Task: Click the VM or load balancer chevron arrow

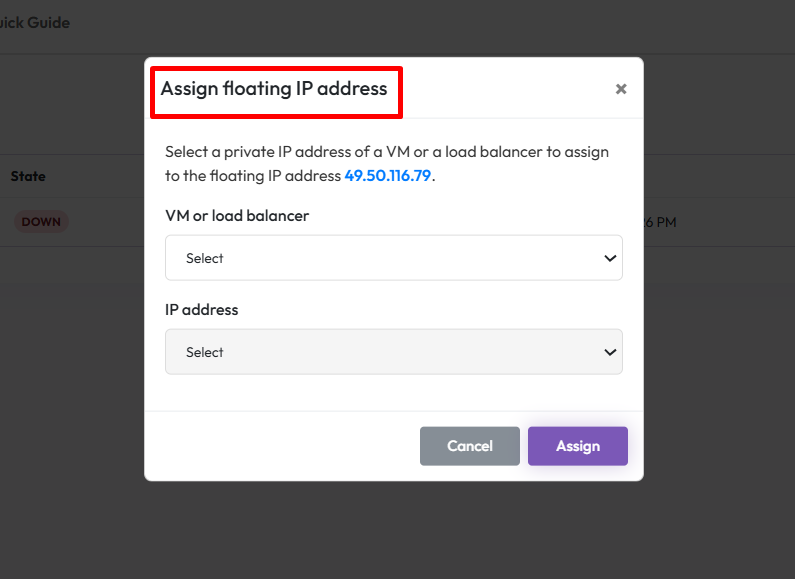Action: [x=610, y=258]
